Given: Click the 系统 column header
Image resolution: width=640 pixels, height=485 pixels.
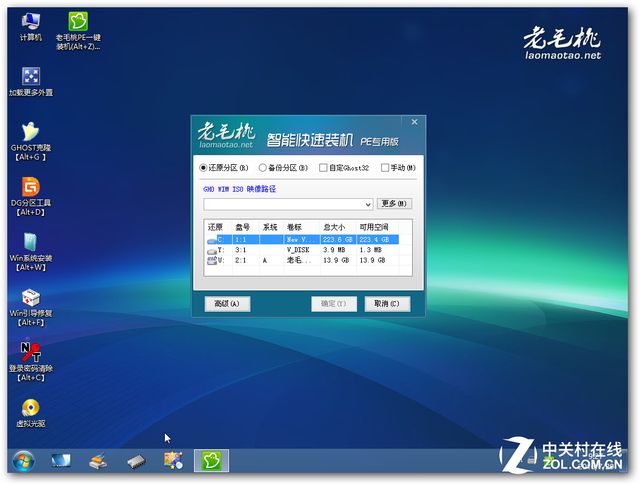Looking at the screenshot, I should click(x=270, y=227).
